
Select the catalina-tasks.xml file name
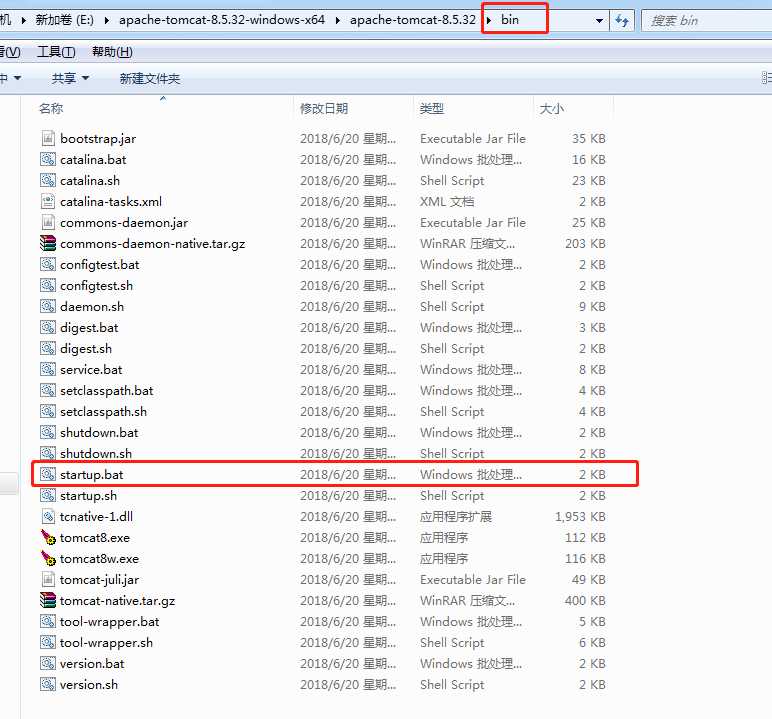pyautogui.click(x=111, y=201)
